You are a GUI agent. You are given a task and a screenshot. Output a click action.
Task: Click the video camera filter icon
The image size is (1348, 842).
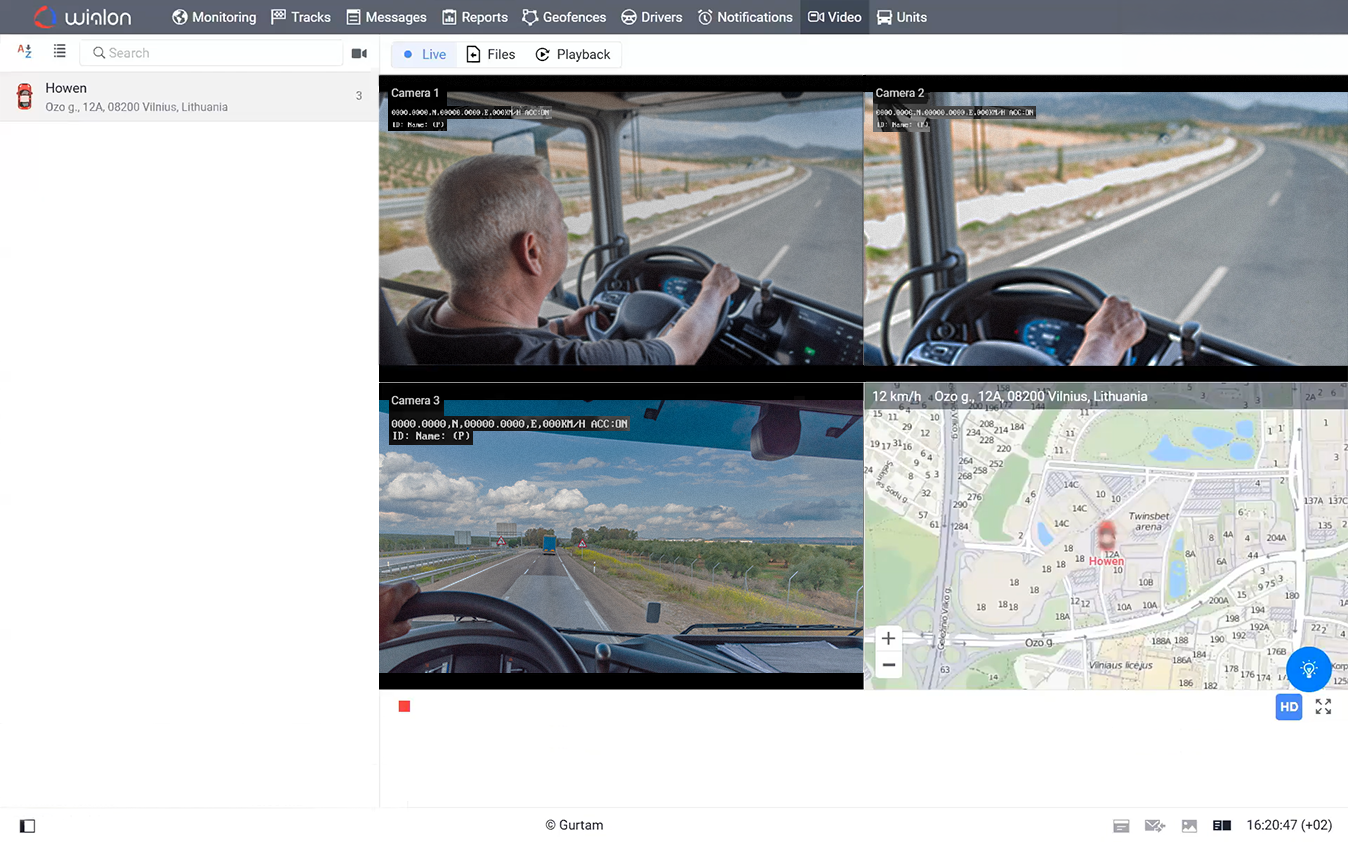(359, 53)
